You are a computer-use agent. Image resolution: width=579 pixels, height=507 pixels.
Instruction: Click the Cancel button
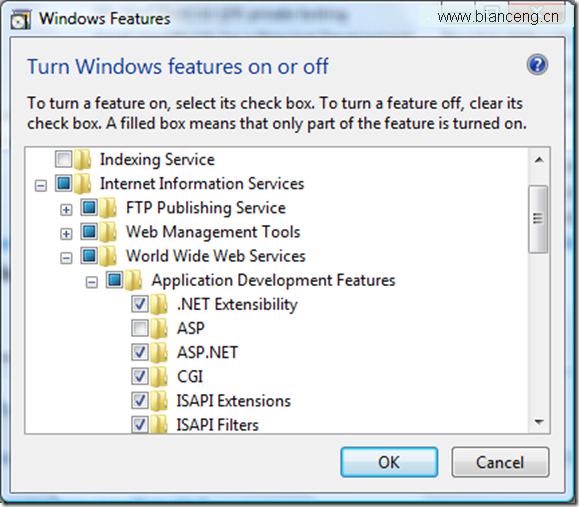pos(500,462)
